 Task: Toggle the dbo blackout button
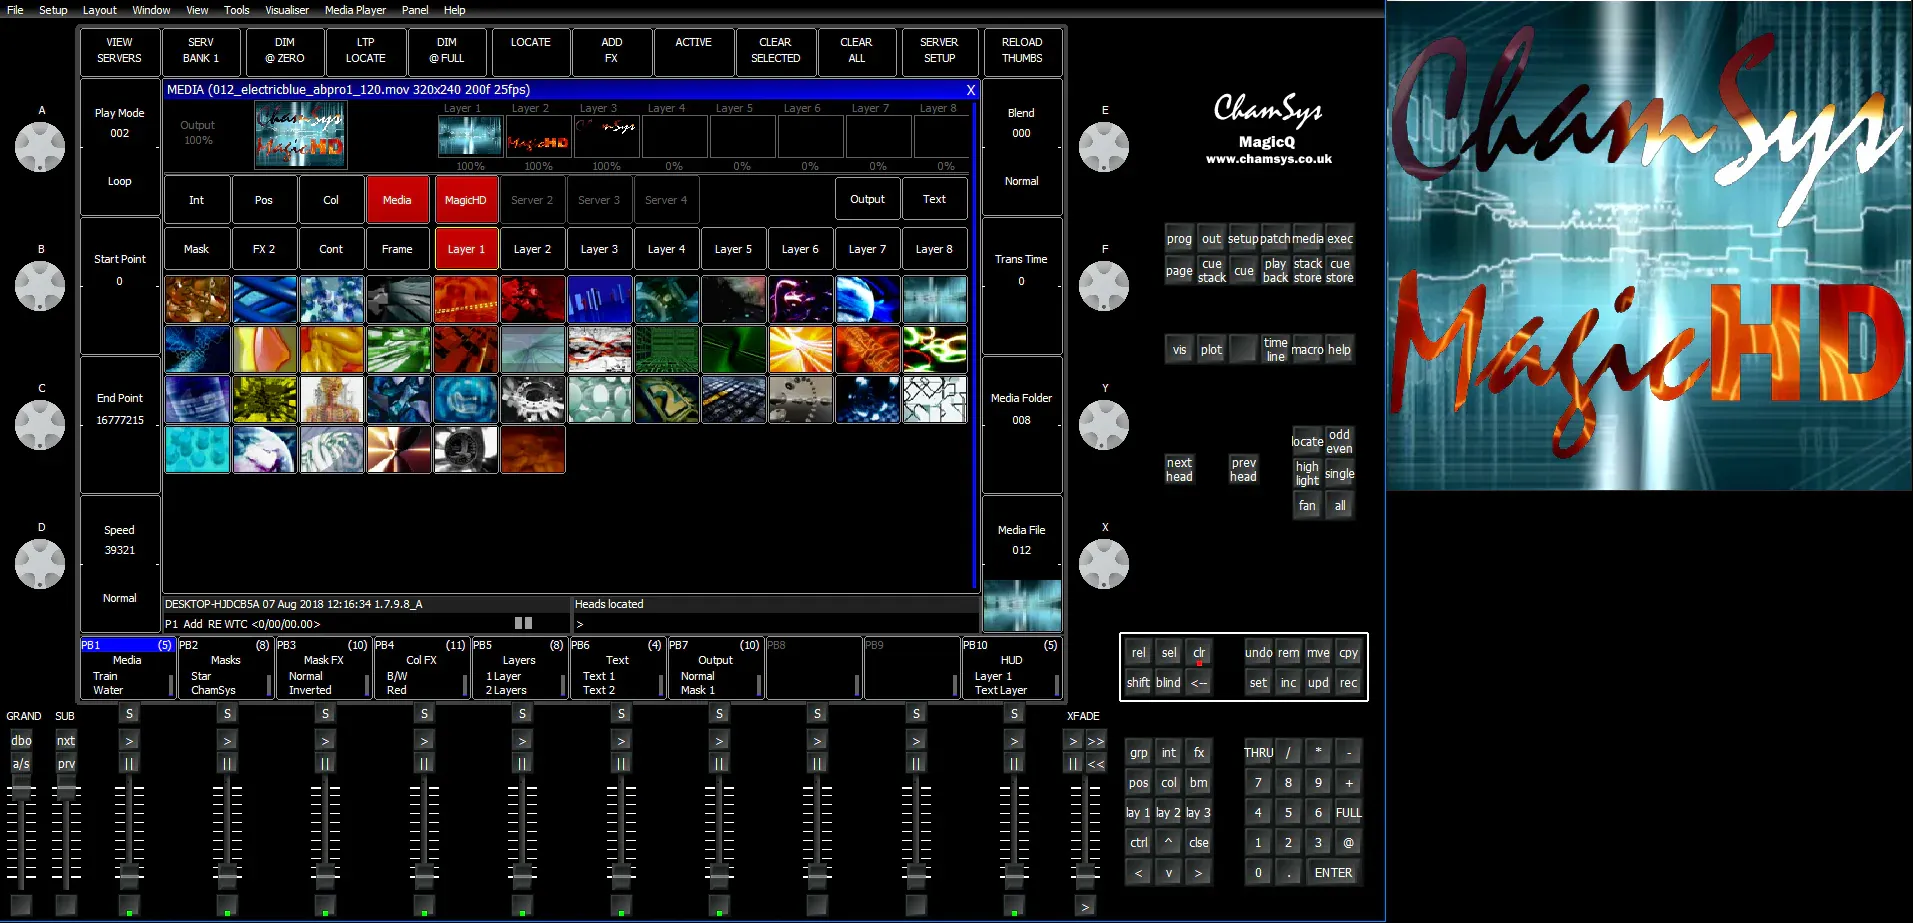pos(21,741)
